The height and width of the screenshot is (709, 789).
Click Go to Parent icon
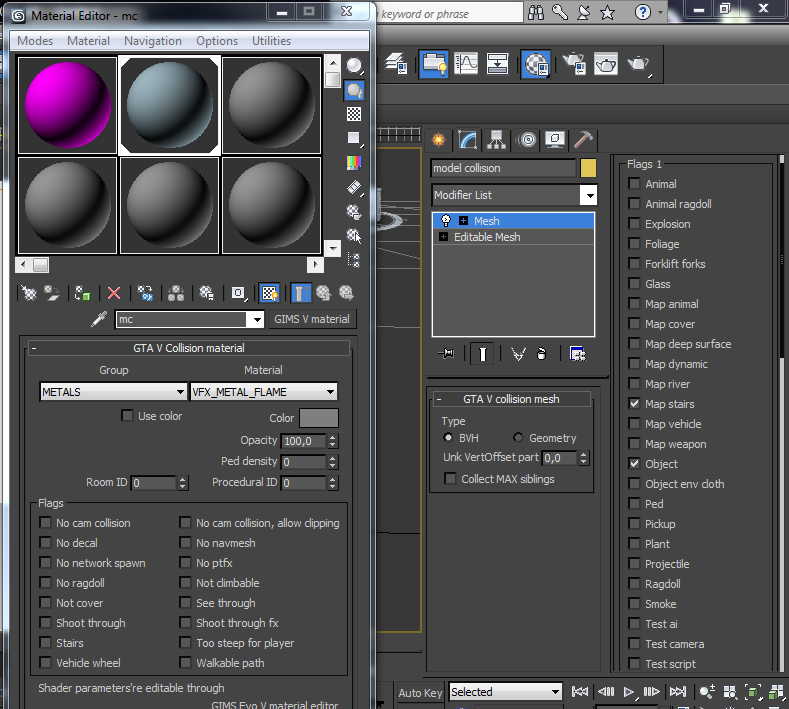coord(324,293)
